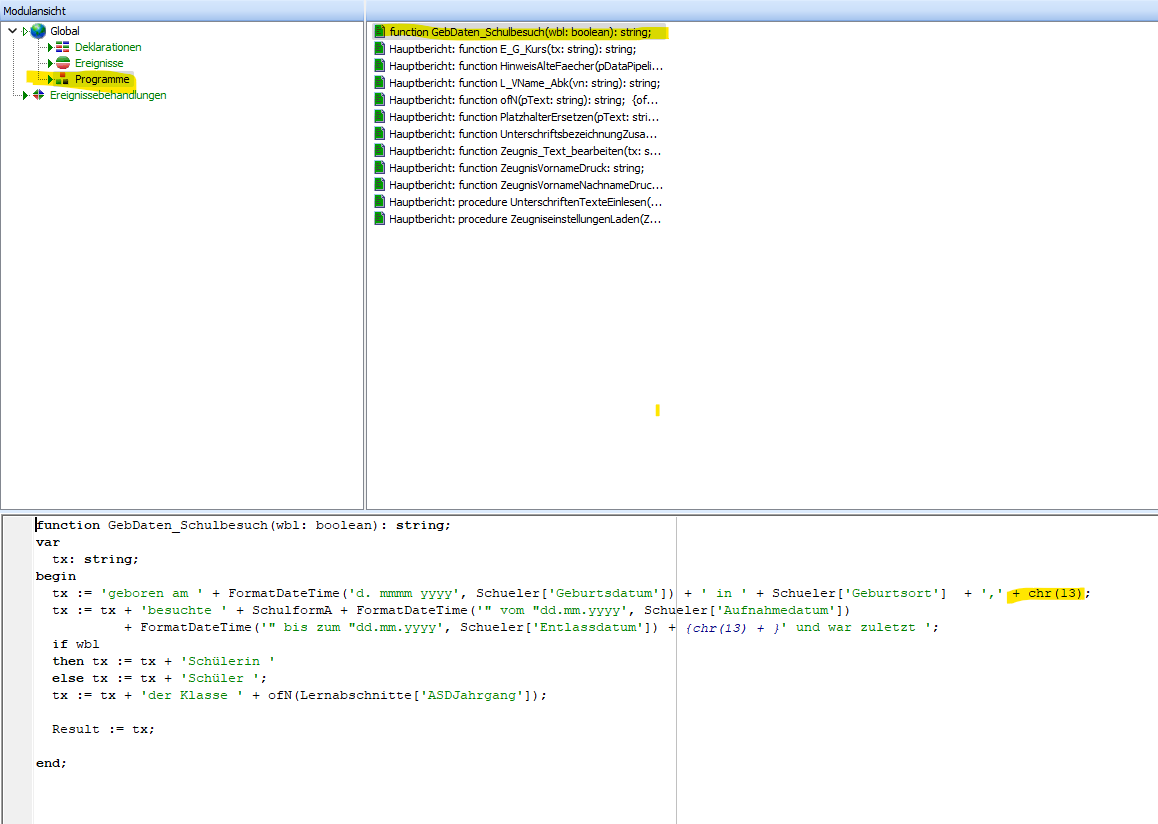Click document icon next to ZeugniseinstellungenLaden
The width and height of the screenshot is (1158, 824).
380,219
